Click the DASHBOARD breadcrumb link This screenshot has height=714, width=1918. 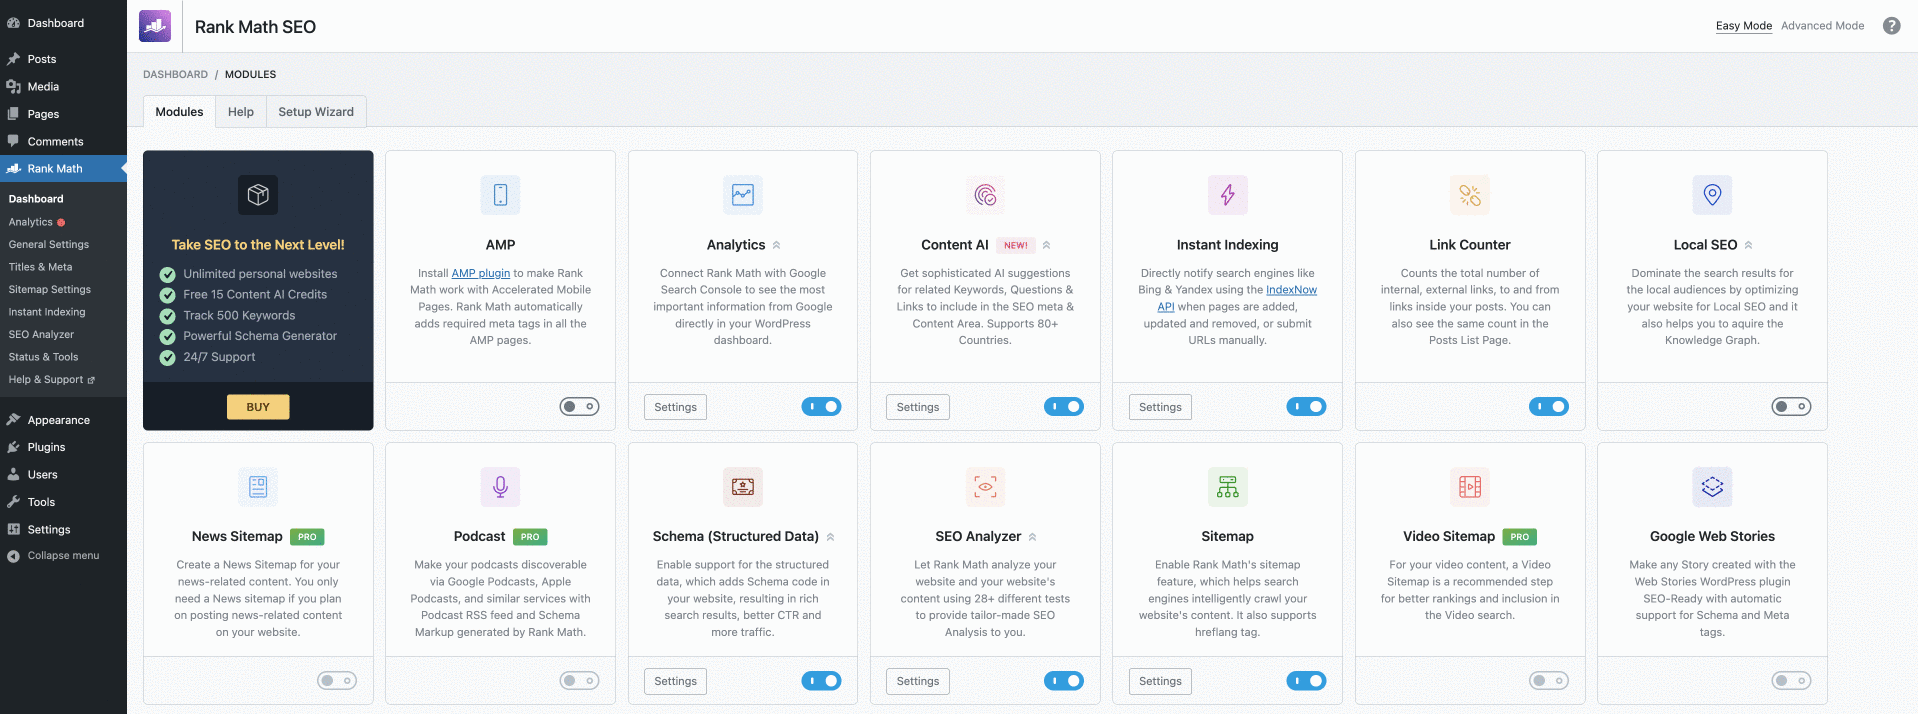pos(175,74)
